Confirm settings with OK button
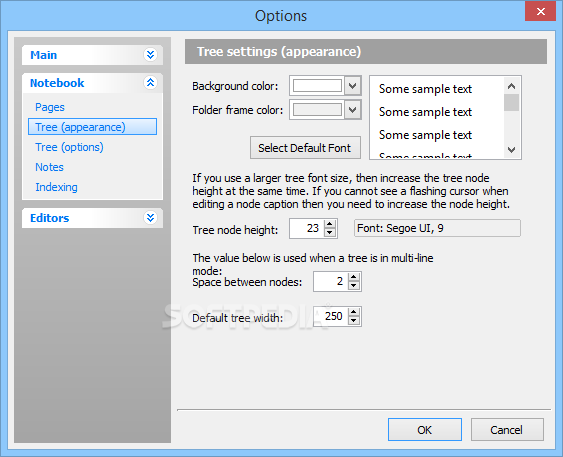 [425, 429]
